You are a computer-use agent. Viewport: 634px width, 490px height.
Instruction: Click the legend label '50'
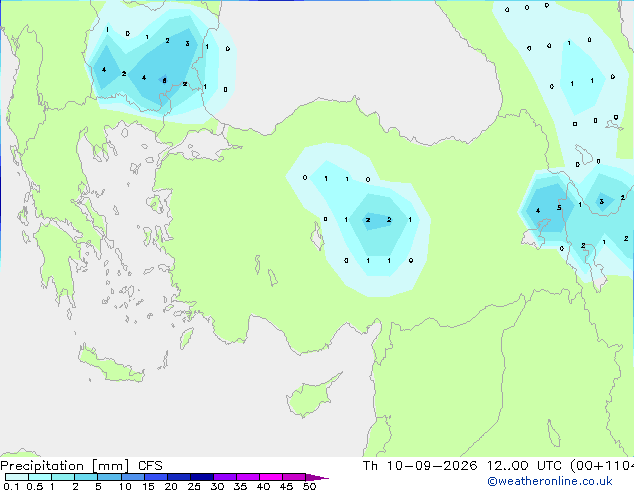pyautogui.click(x=309, y=486)
